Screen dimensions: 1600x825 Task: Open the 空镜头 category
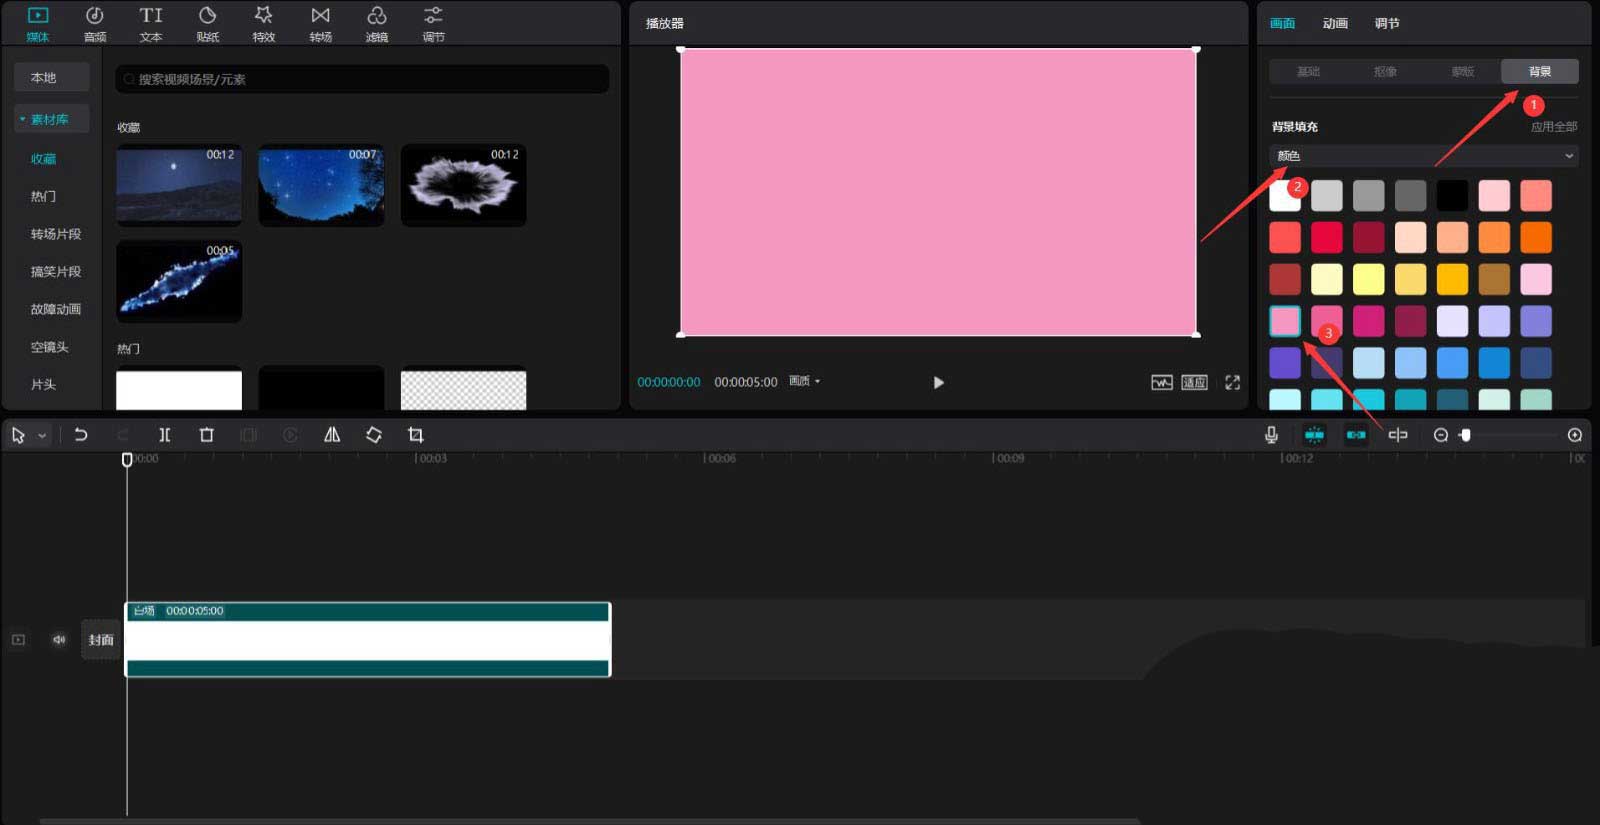(x=49, y=347)
